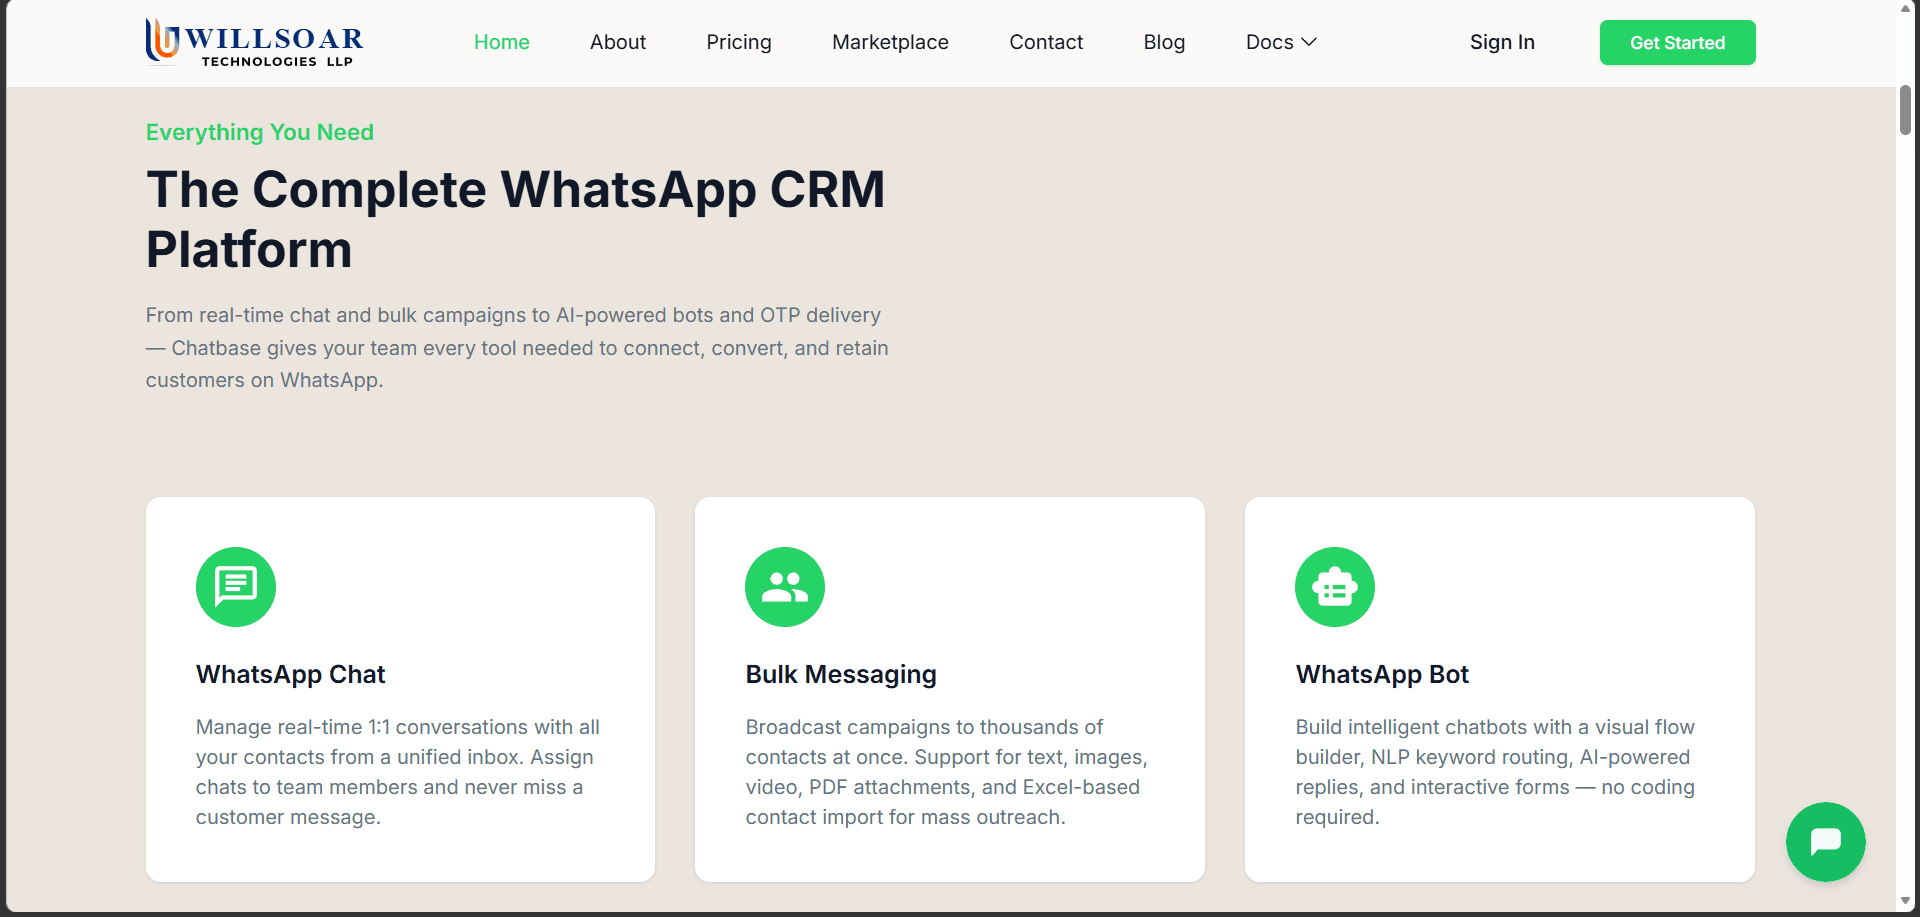
Task: Click the Get Started button
Action: pos(1677,42)
